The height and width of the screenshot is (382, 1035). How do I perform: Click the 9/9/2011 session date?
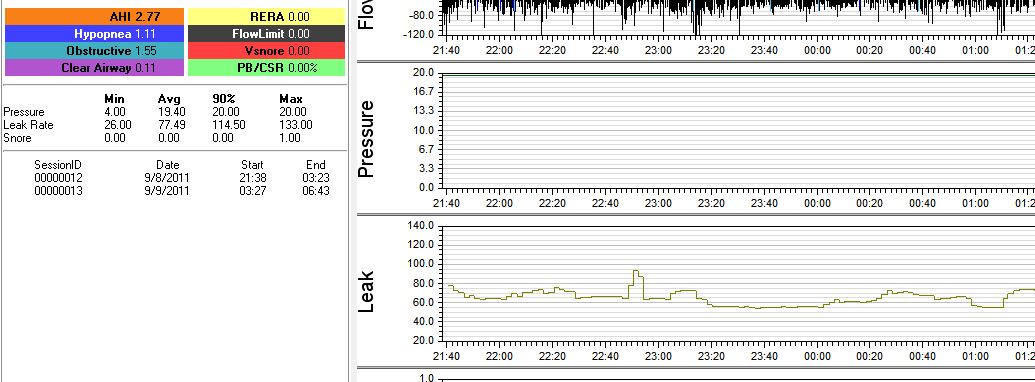pyautogui.click(x=166, y=191)
